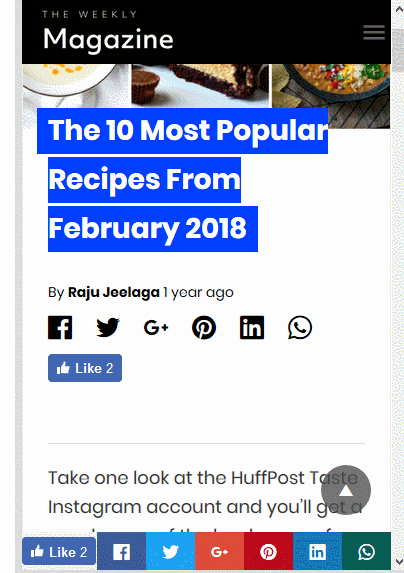The width and height of the screenshot is (404, 573).
Task: Share via black LinkedIn icon
Action: click(x=252, y=327)
